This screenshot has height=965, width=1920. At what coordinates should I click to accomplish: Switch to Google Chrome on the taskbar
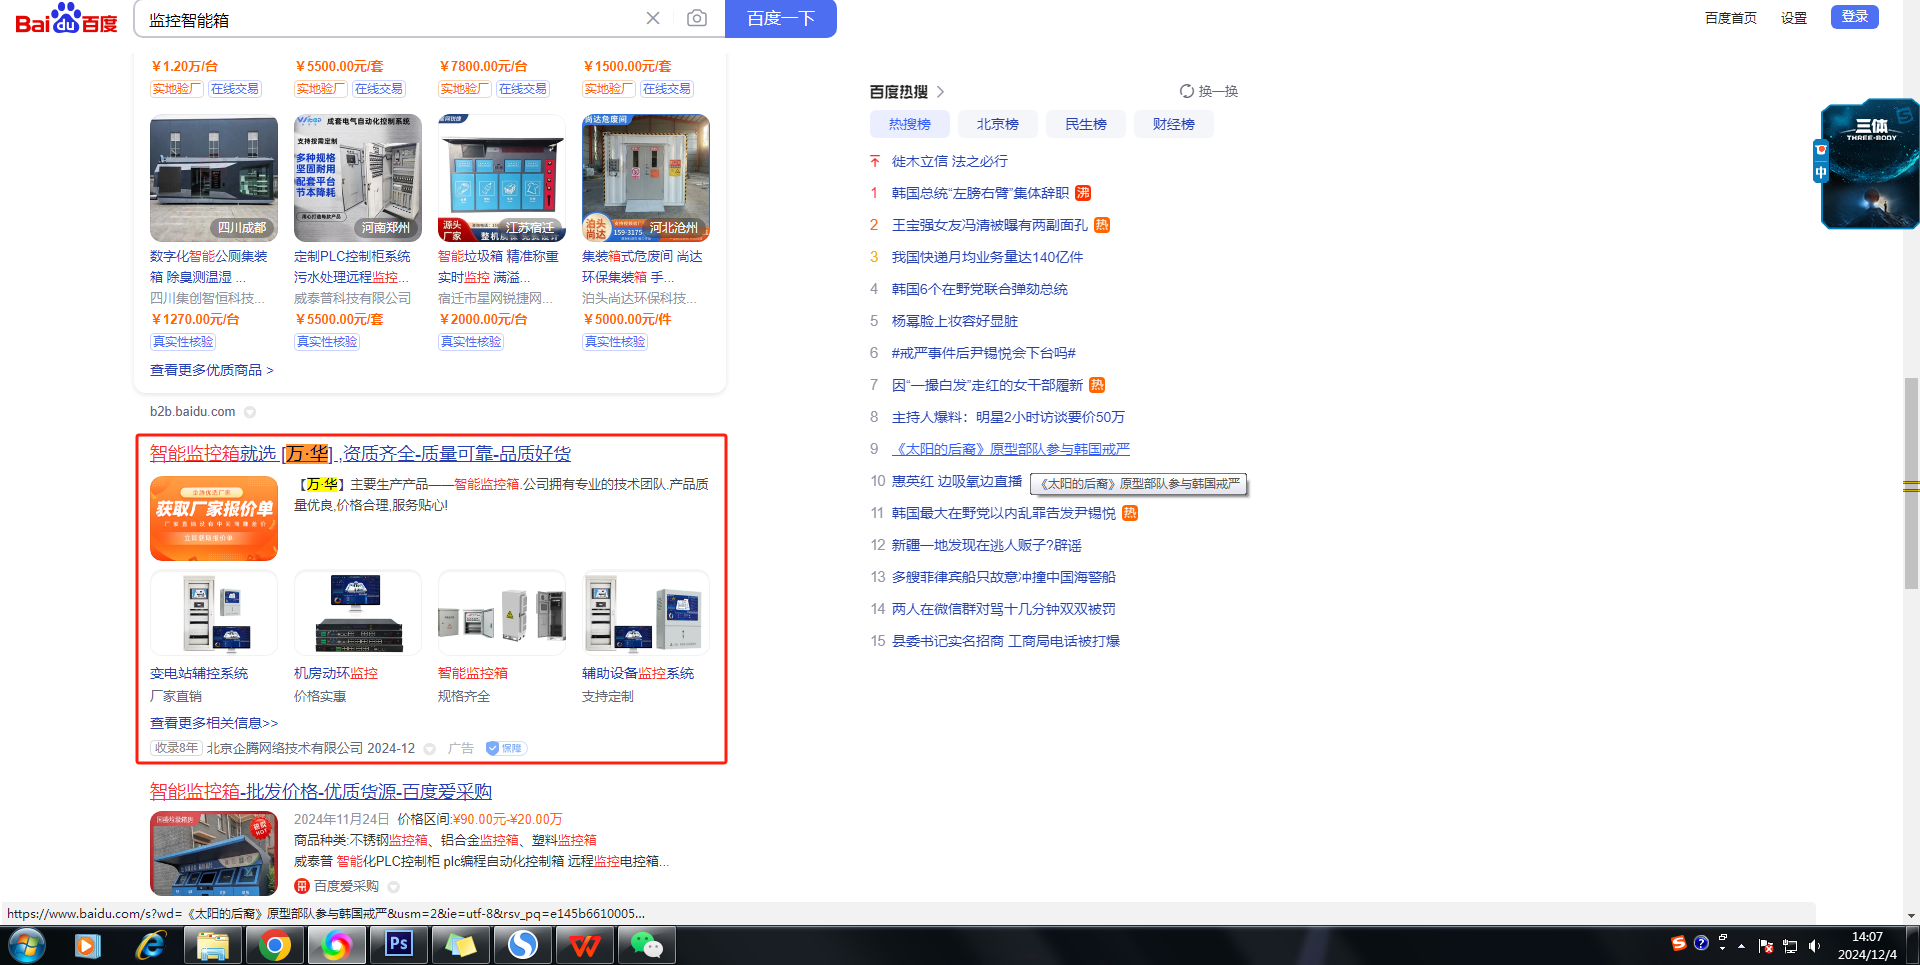(274, 945)
